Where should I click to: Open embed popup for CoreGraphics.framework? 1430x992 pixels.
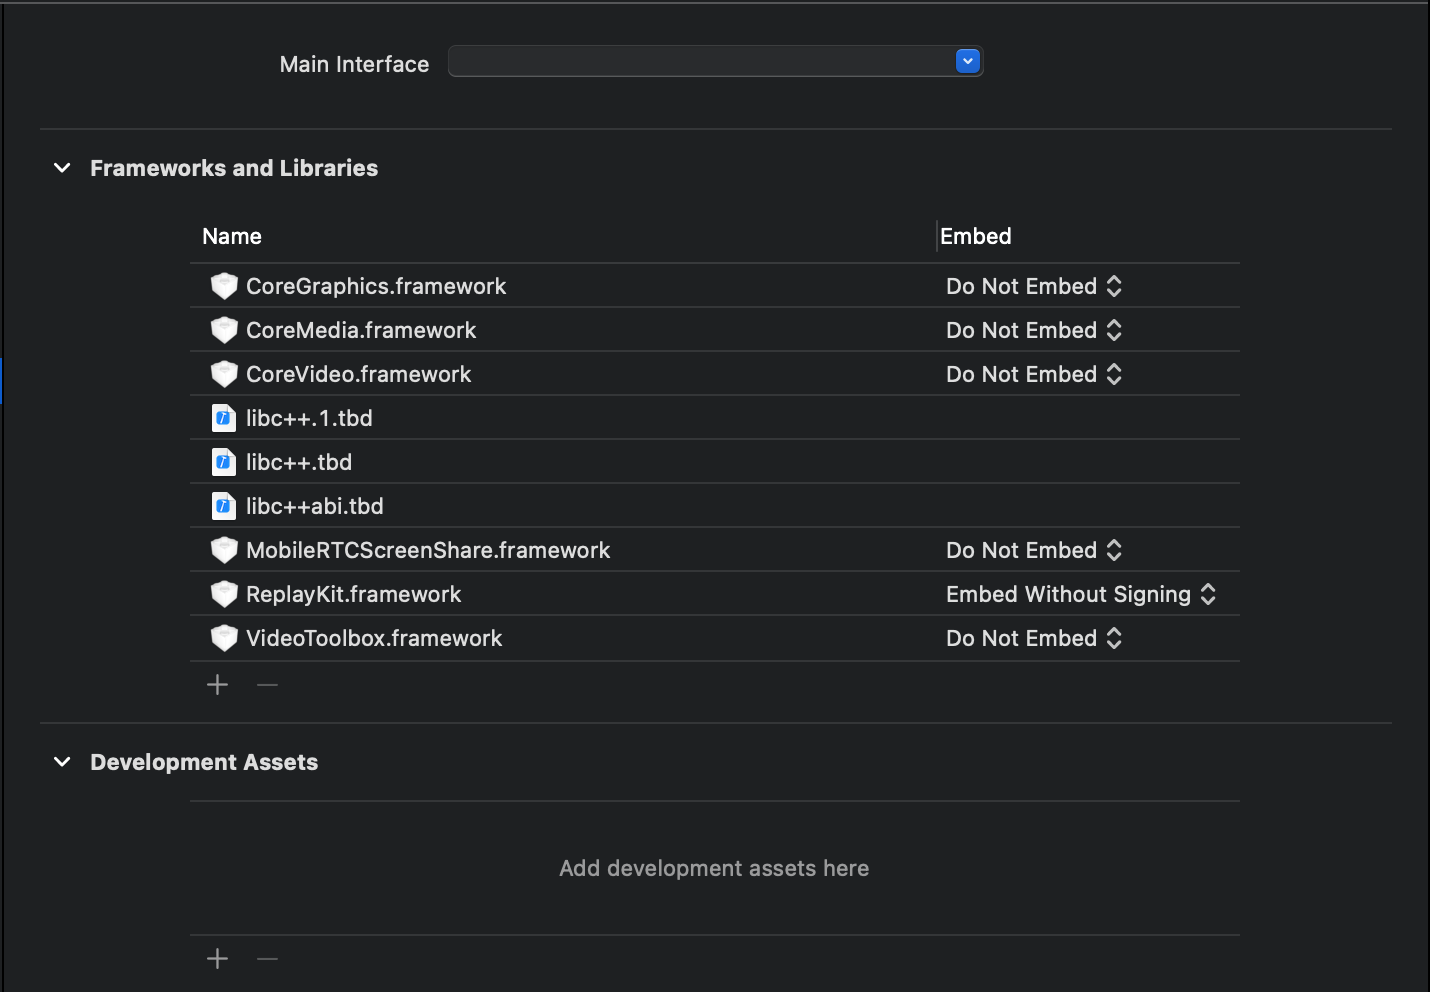tap(1034, 286)
